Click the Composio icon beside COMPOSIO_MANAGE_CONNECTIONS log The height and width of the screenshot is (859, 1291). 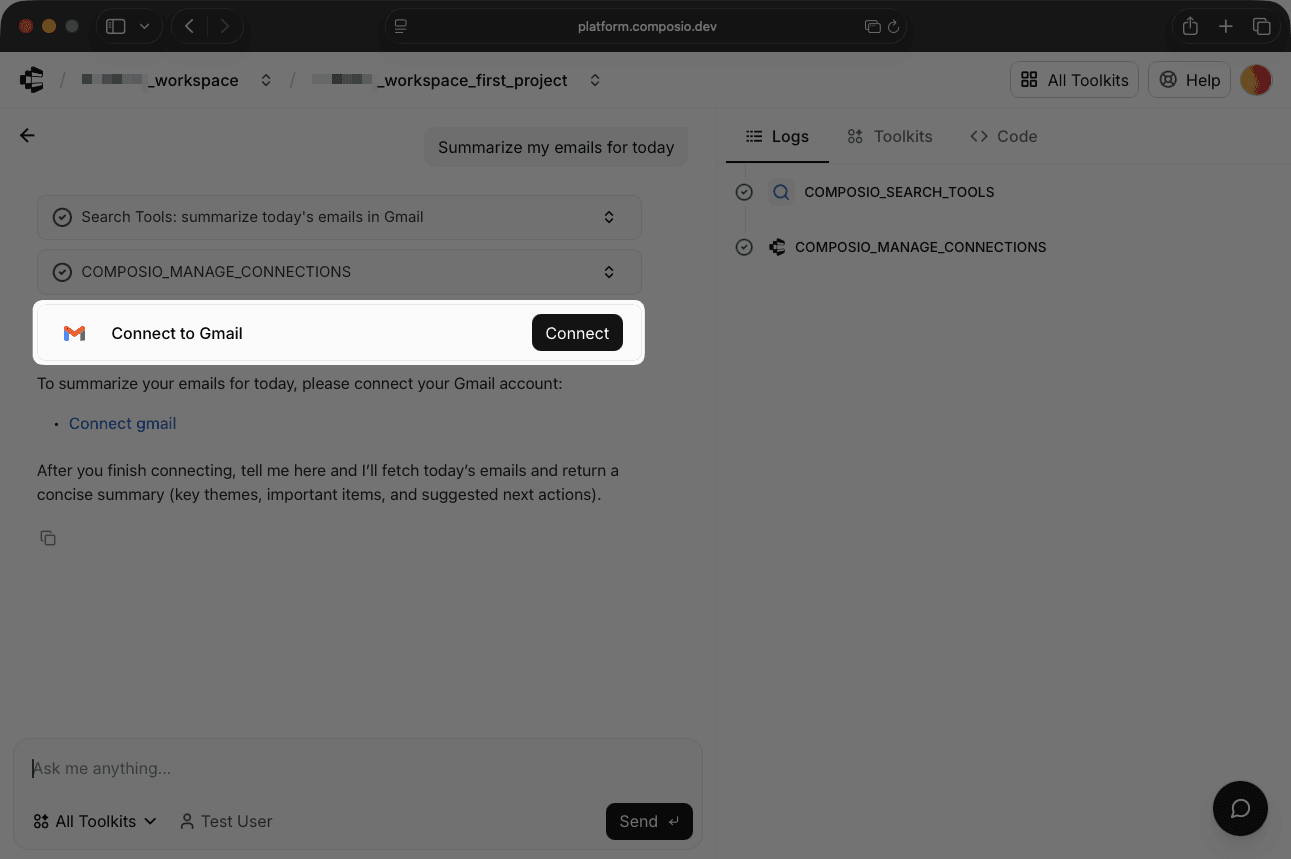[777, 247]
